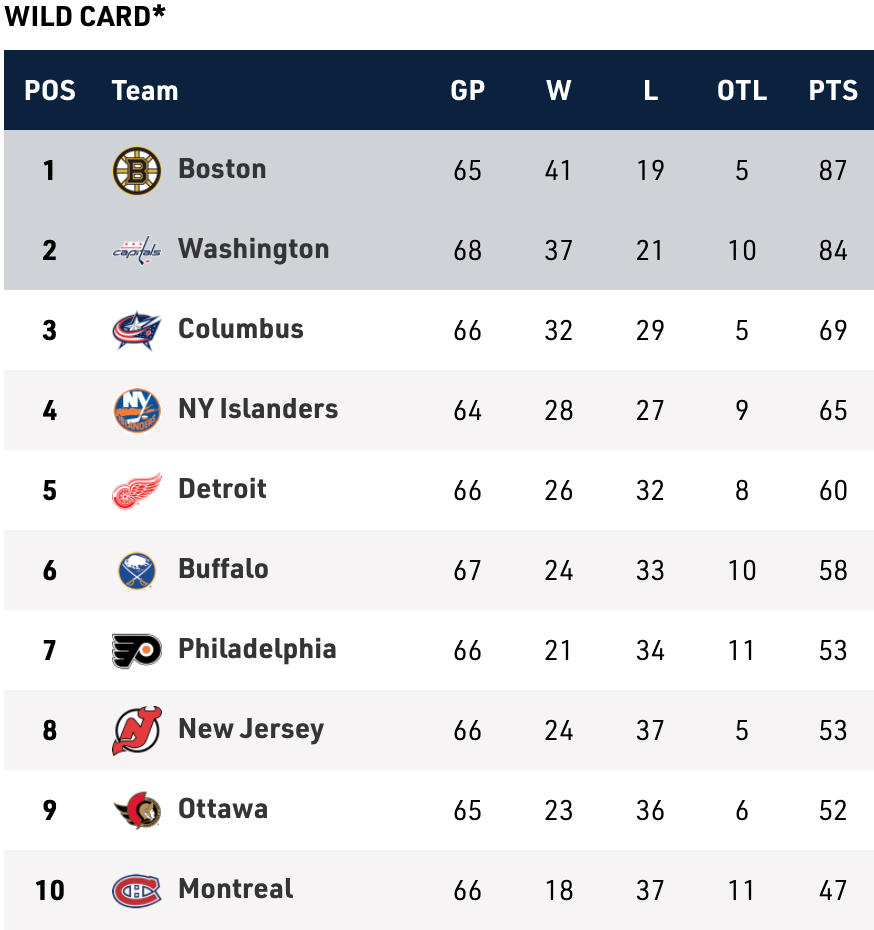Click the Washington Capitals logo
This screenshot has width=874, height=930.
point(136,250)
